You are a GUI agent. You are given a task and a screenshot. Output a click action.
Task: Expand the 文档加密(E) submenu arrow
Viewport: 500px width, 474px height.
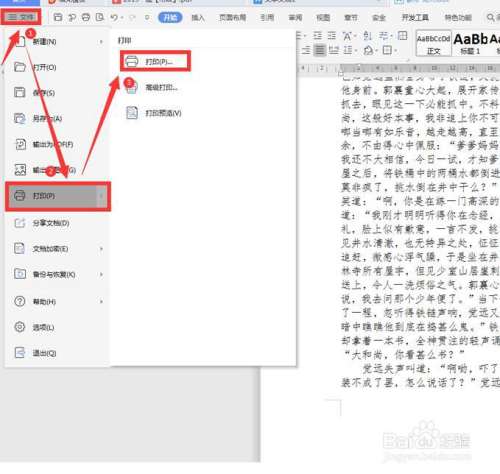[101, 249]
